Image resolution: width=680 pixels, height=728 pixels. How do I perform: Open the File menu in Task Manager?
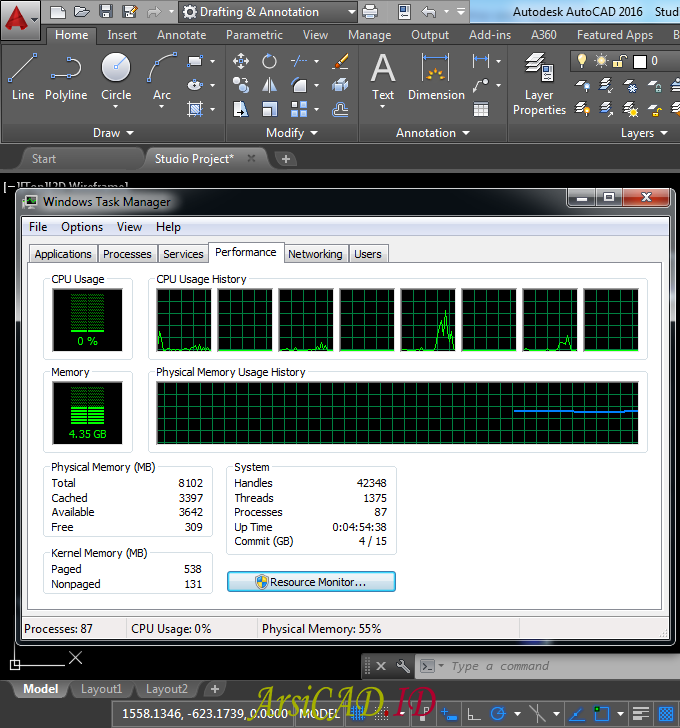[38, 227]
